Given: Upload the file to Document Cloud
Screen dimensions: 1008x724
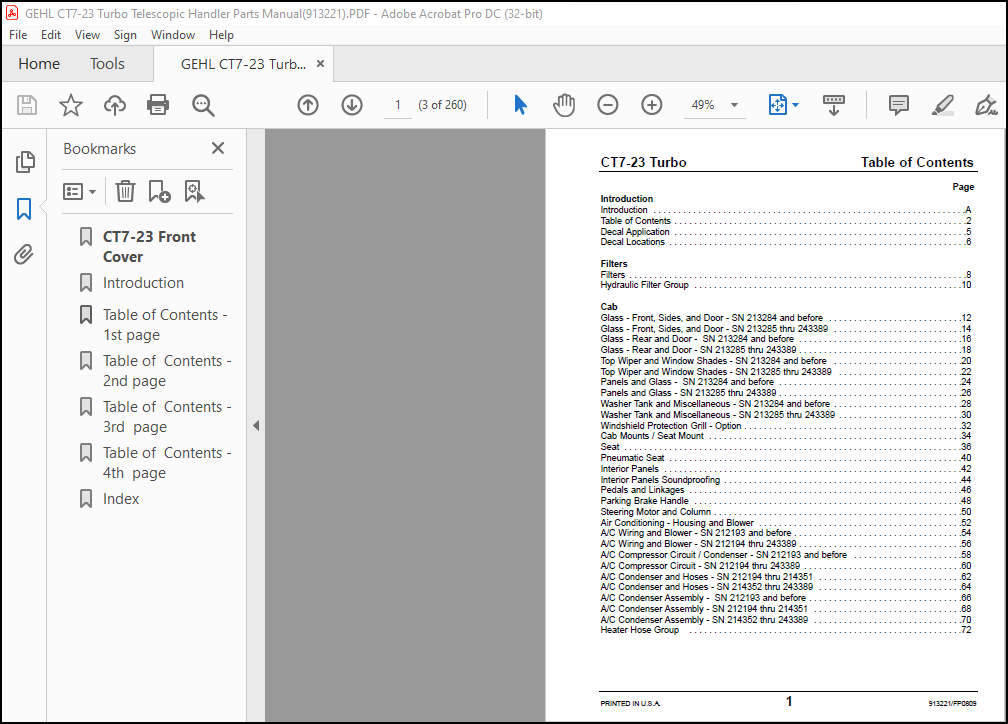Looking at the screenshot, I should point(115,105).
